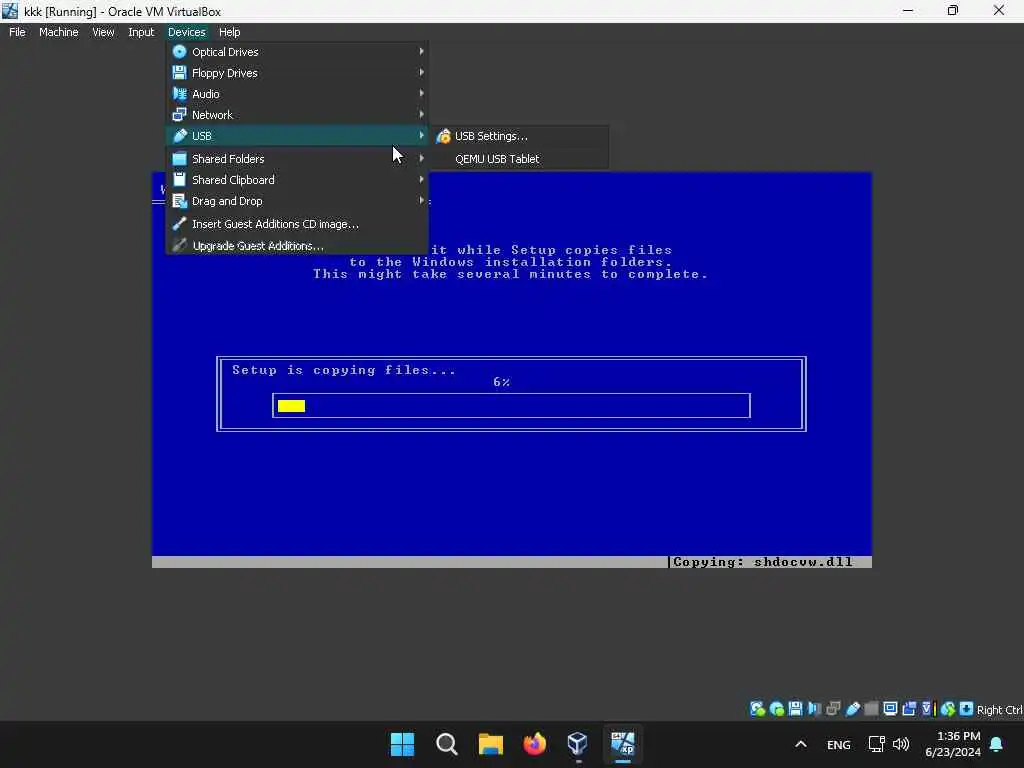The height and width of the screenshot is (768, 1024).
Task: Expand Audio submenu arrow
Action: [421, 93]
